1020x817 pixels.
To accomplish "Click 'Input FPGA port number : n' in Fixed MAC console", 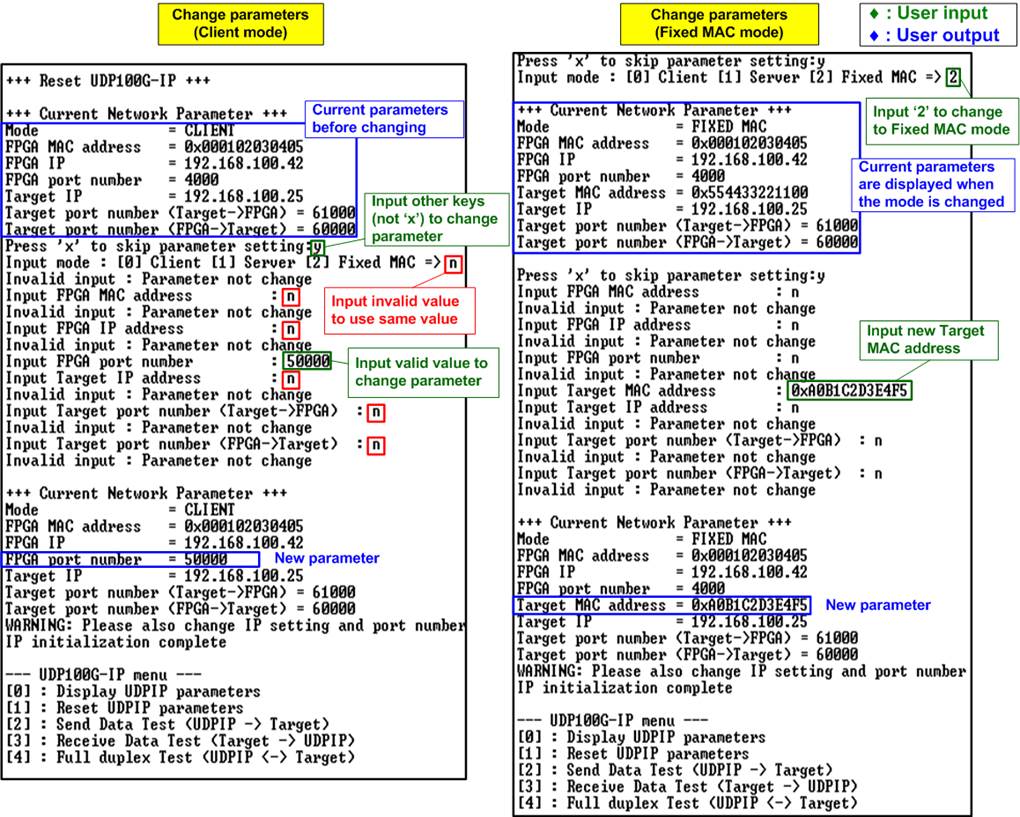I will click(658, 358).
